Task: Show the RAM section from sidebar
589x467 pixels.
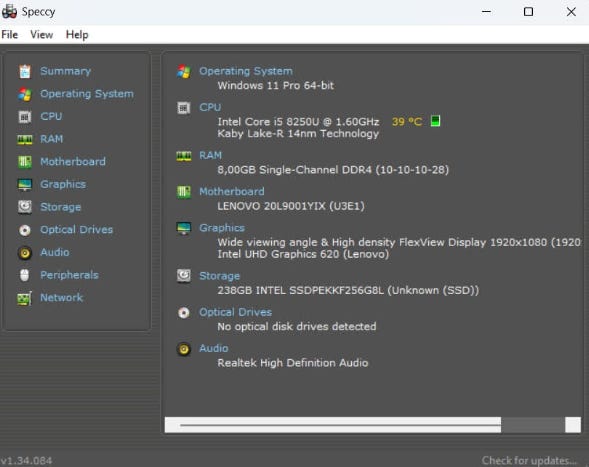Action: [x=51, y=139]
